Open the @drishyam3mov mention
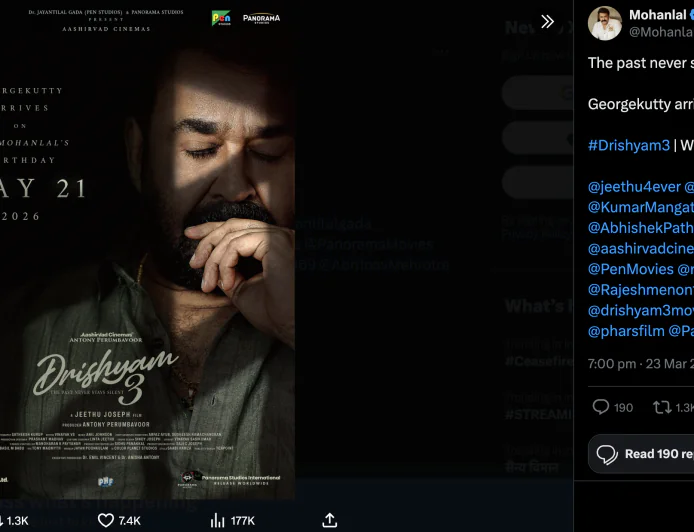The width and height of the screenshot is (694, 532). coord(640,310)
